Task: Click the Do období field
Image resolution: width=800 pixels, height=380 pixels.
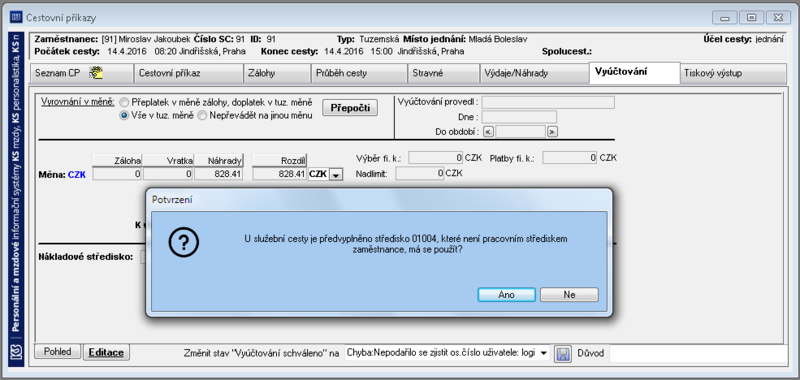Action: [520, 132]
